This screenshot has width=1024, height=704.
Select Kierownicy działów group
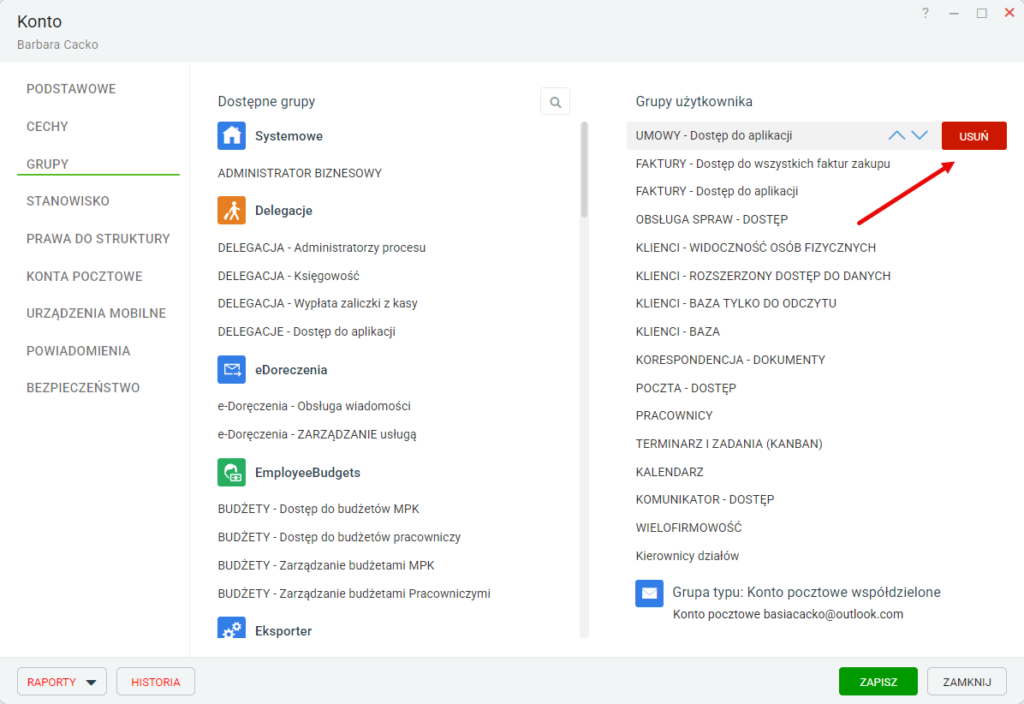pos(687,556)
